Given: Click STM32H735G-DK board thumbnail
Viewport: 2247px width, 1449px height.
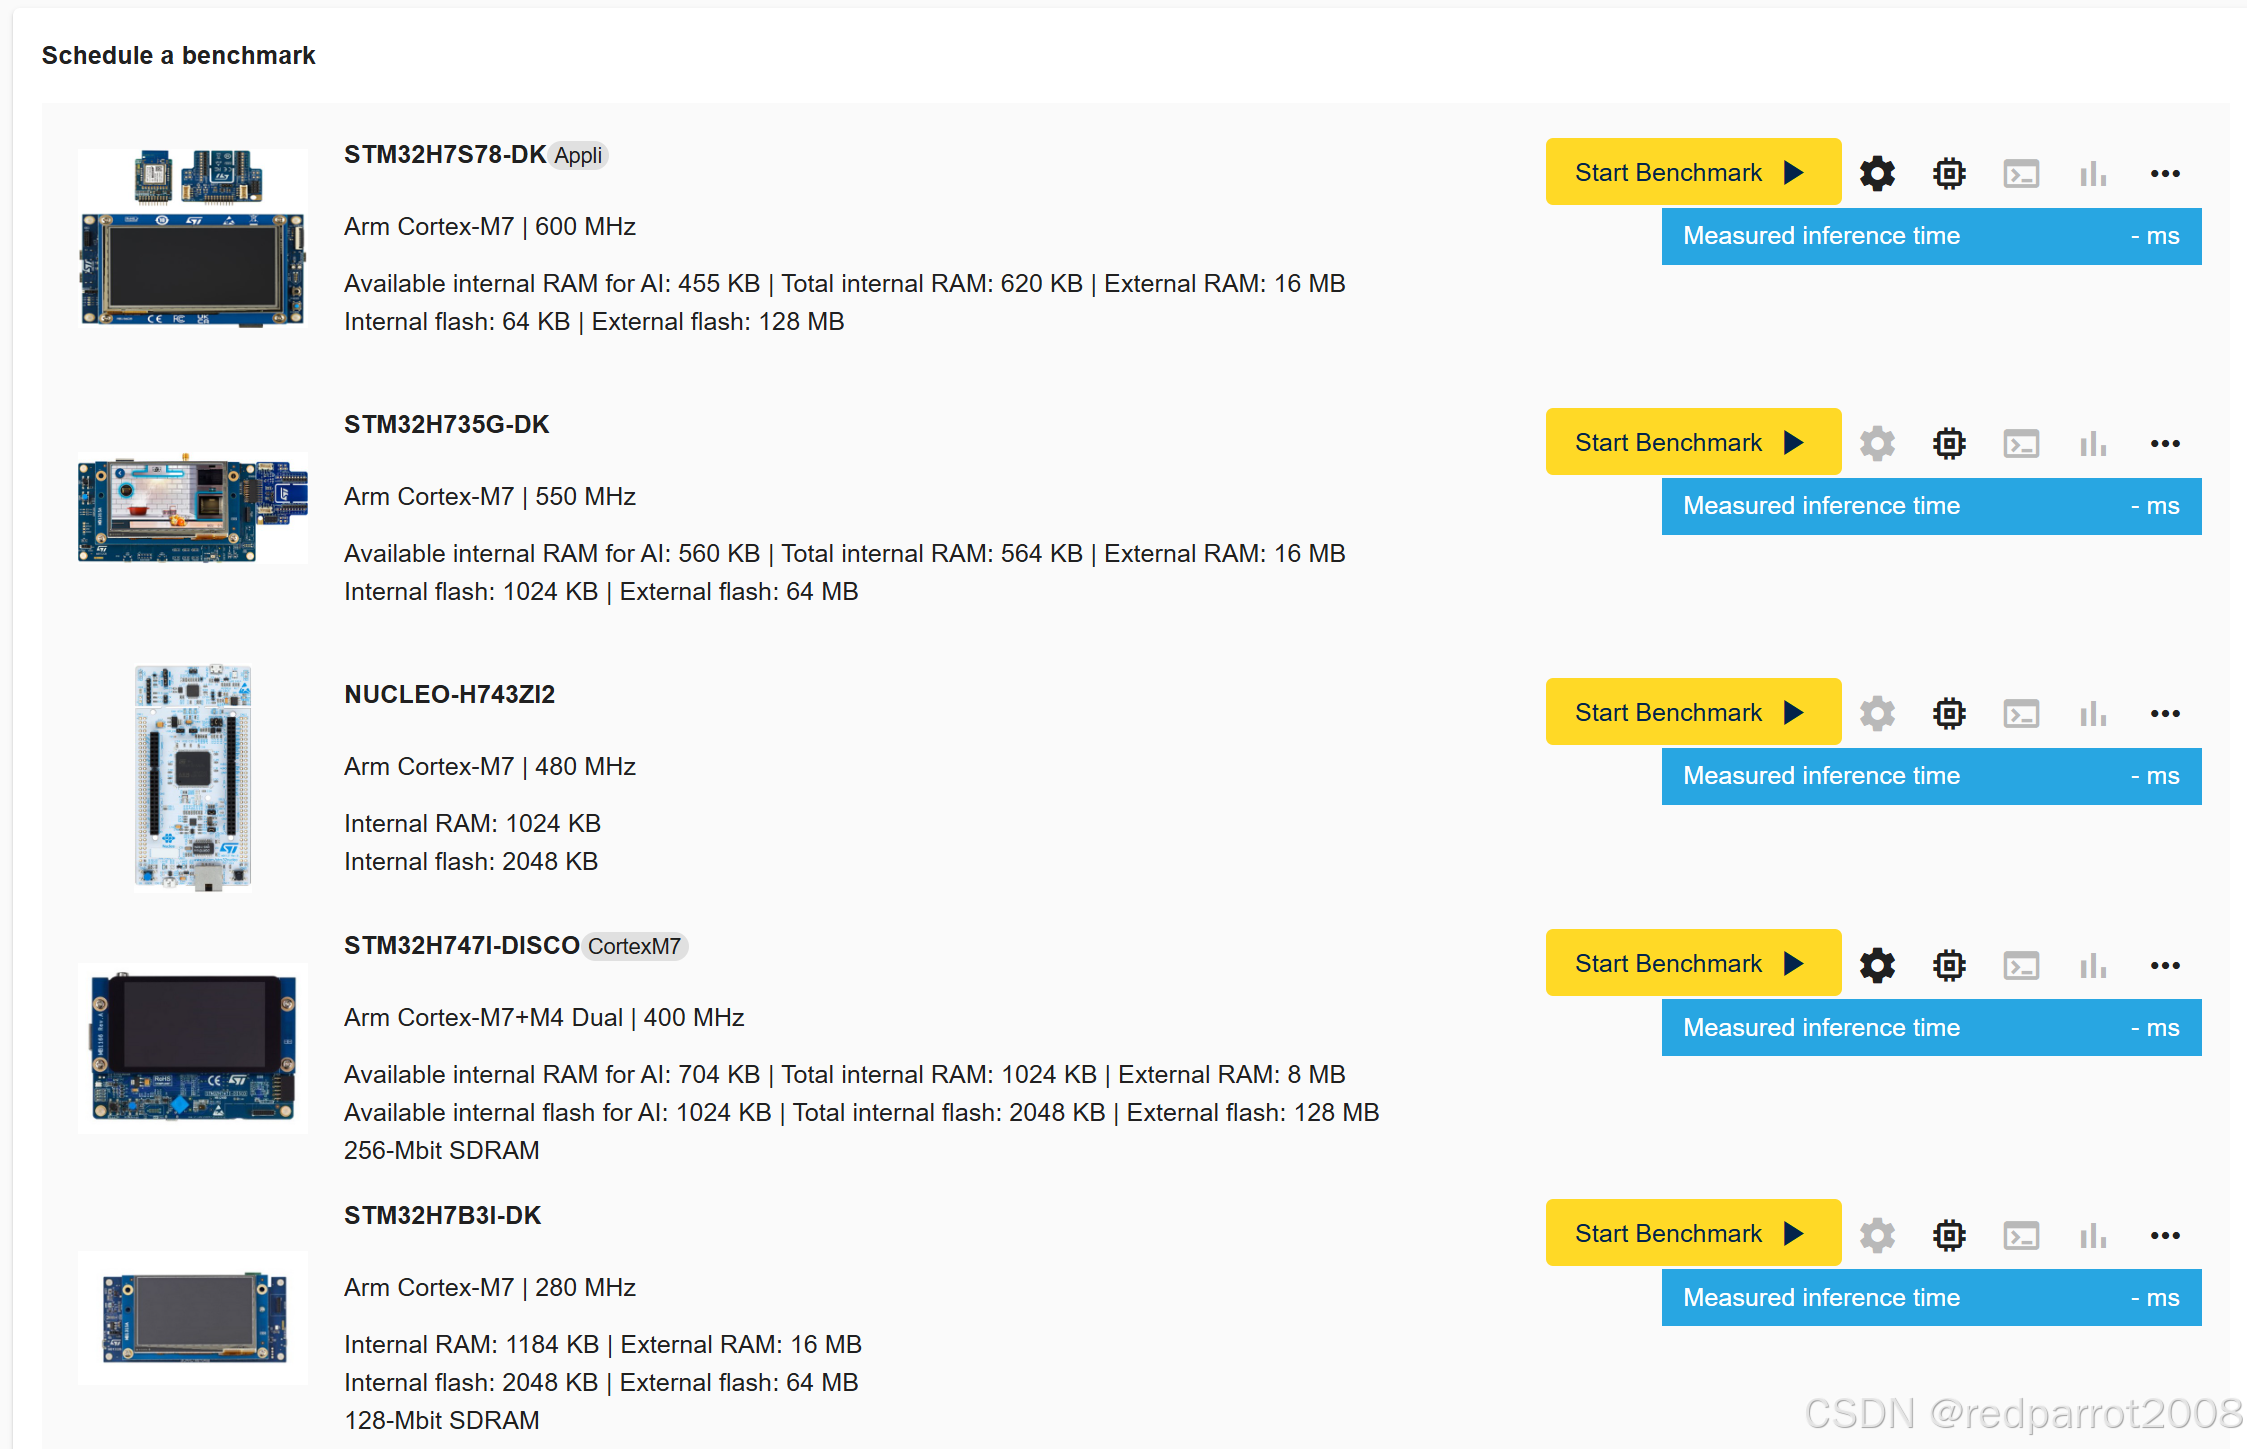Looking at the screenshot, I should [193, 508].
